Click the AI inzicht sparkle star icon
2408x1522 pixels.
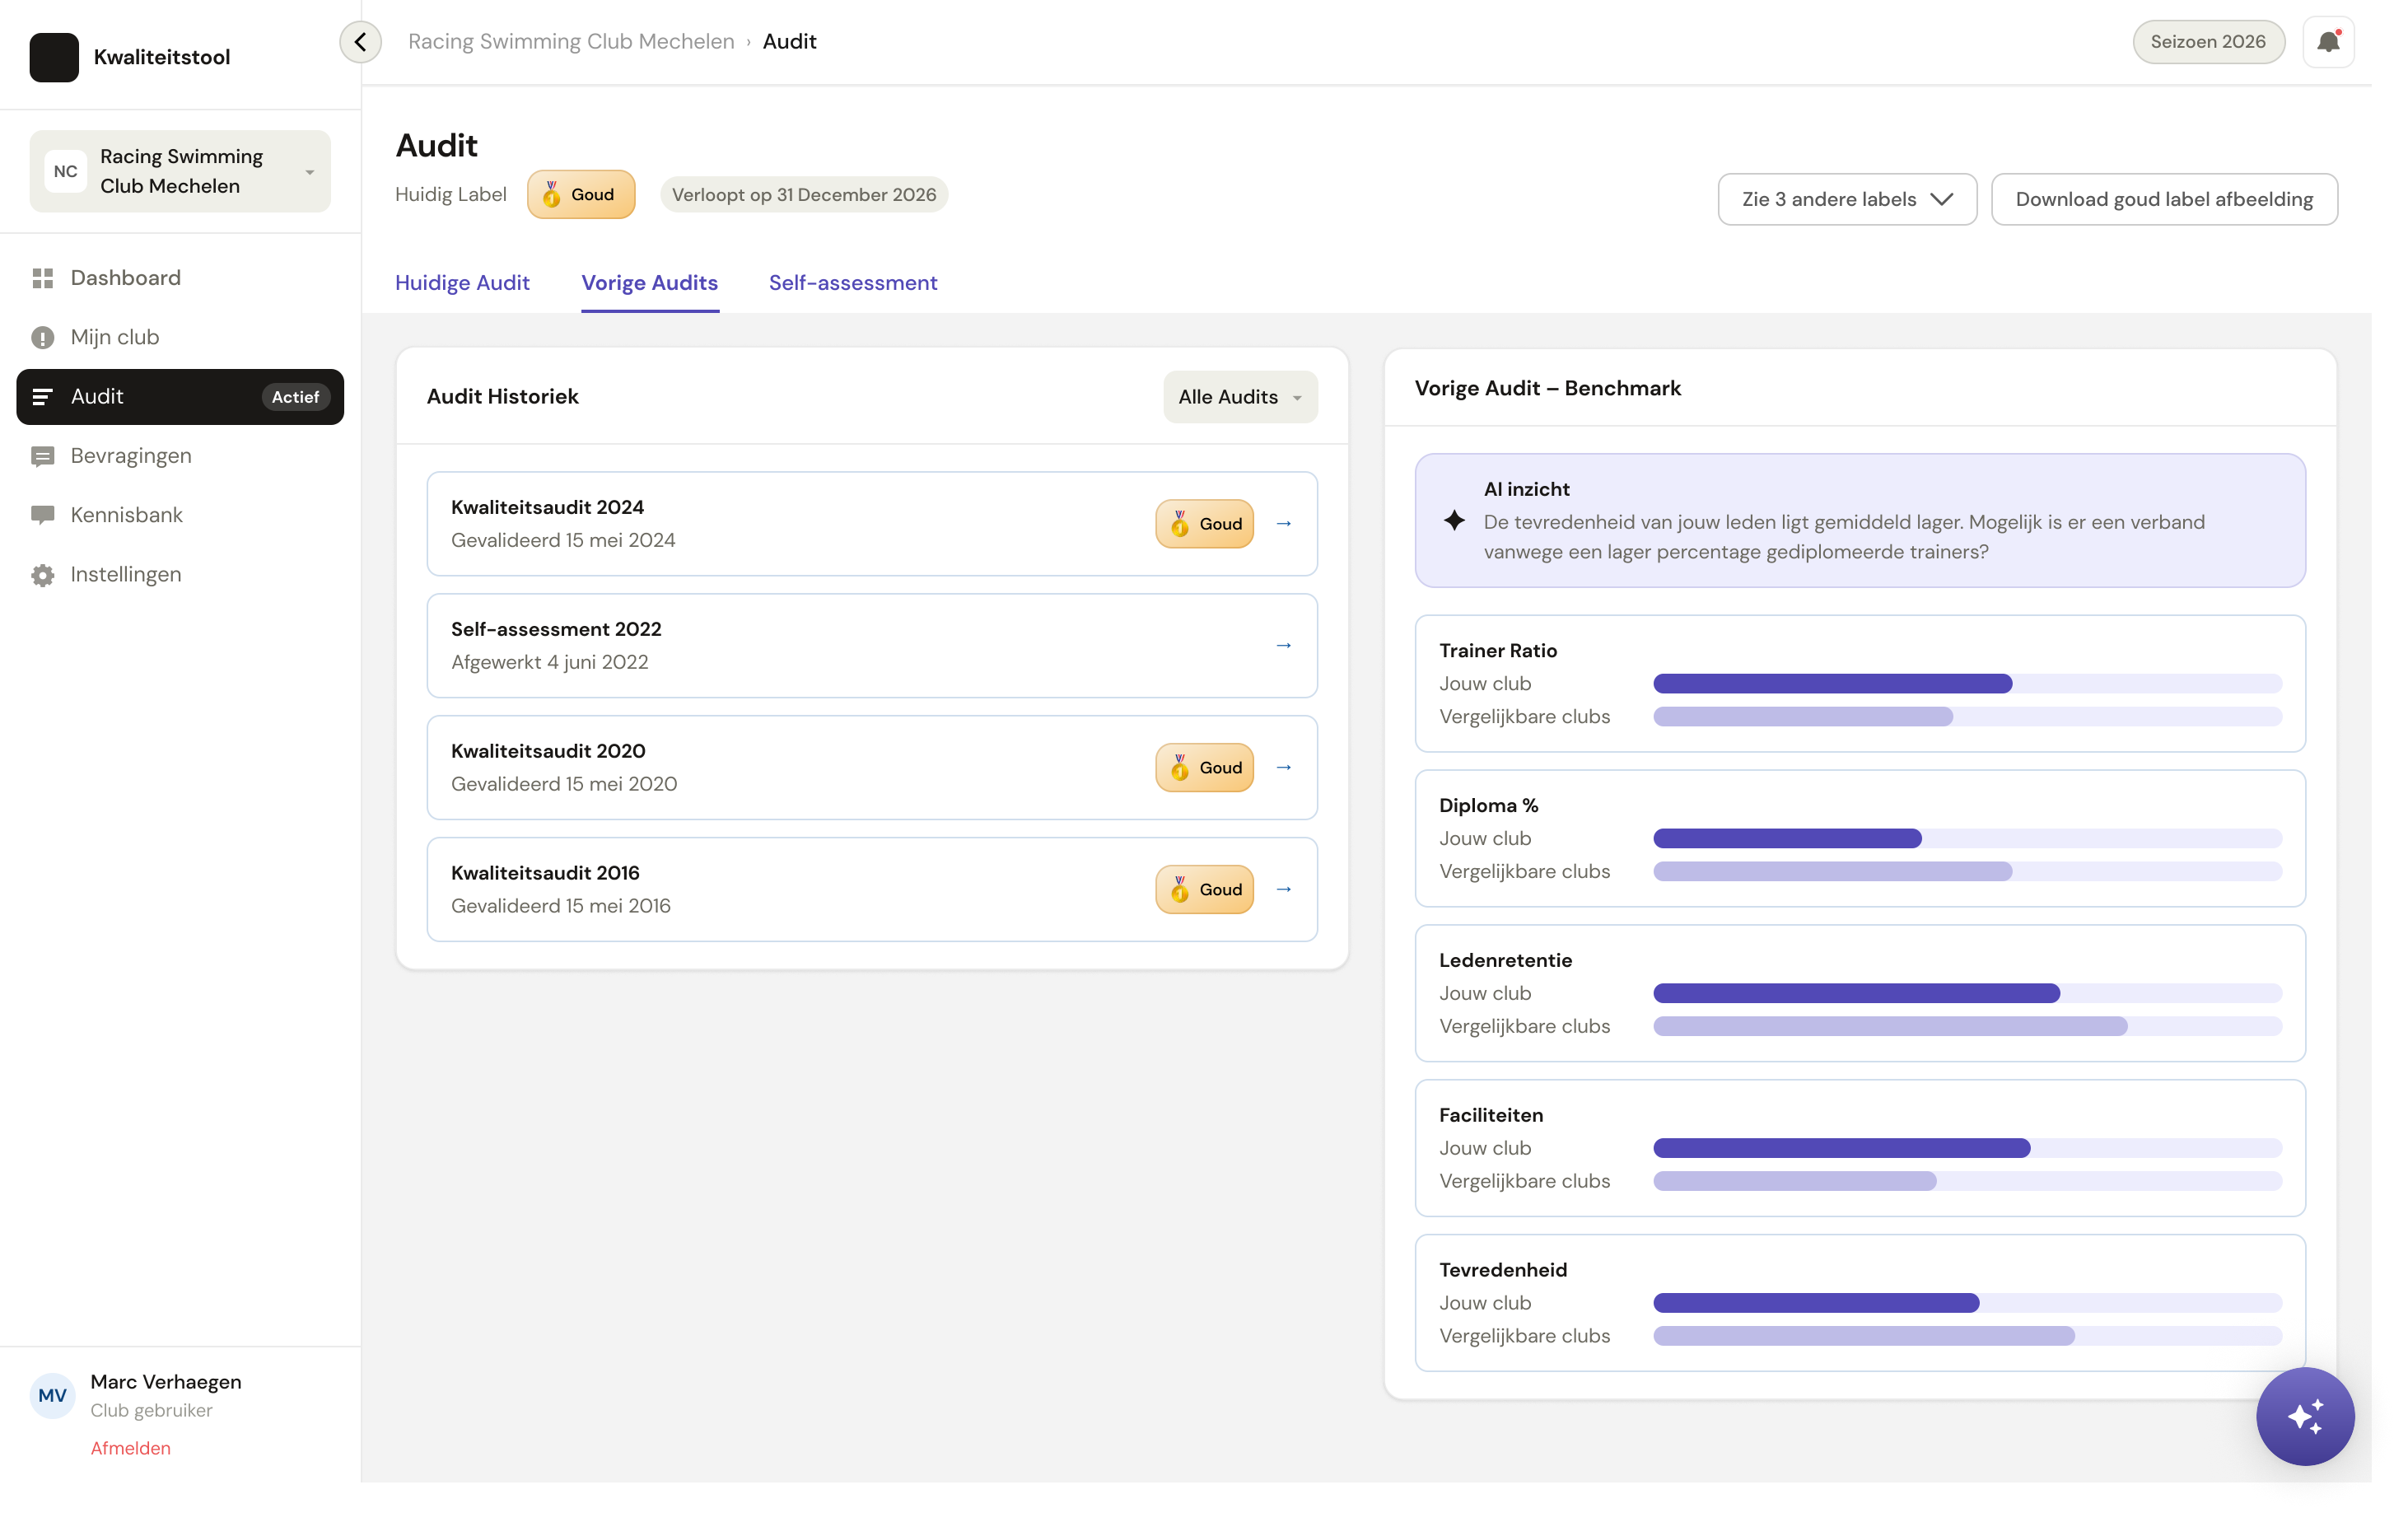1454,520
